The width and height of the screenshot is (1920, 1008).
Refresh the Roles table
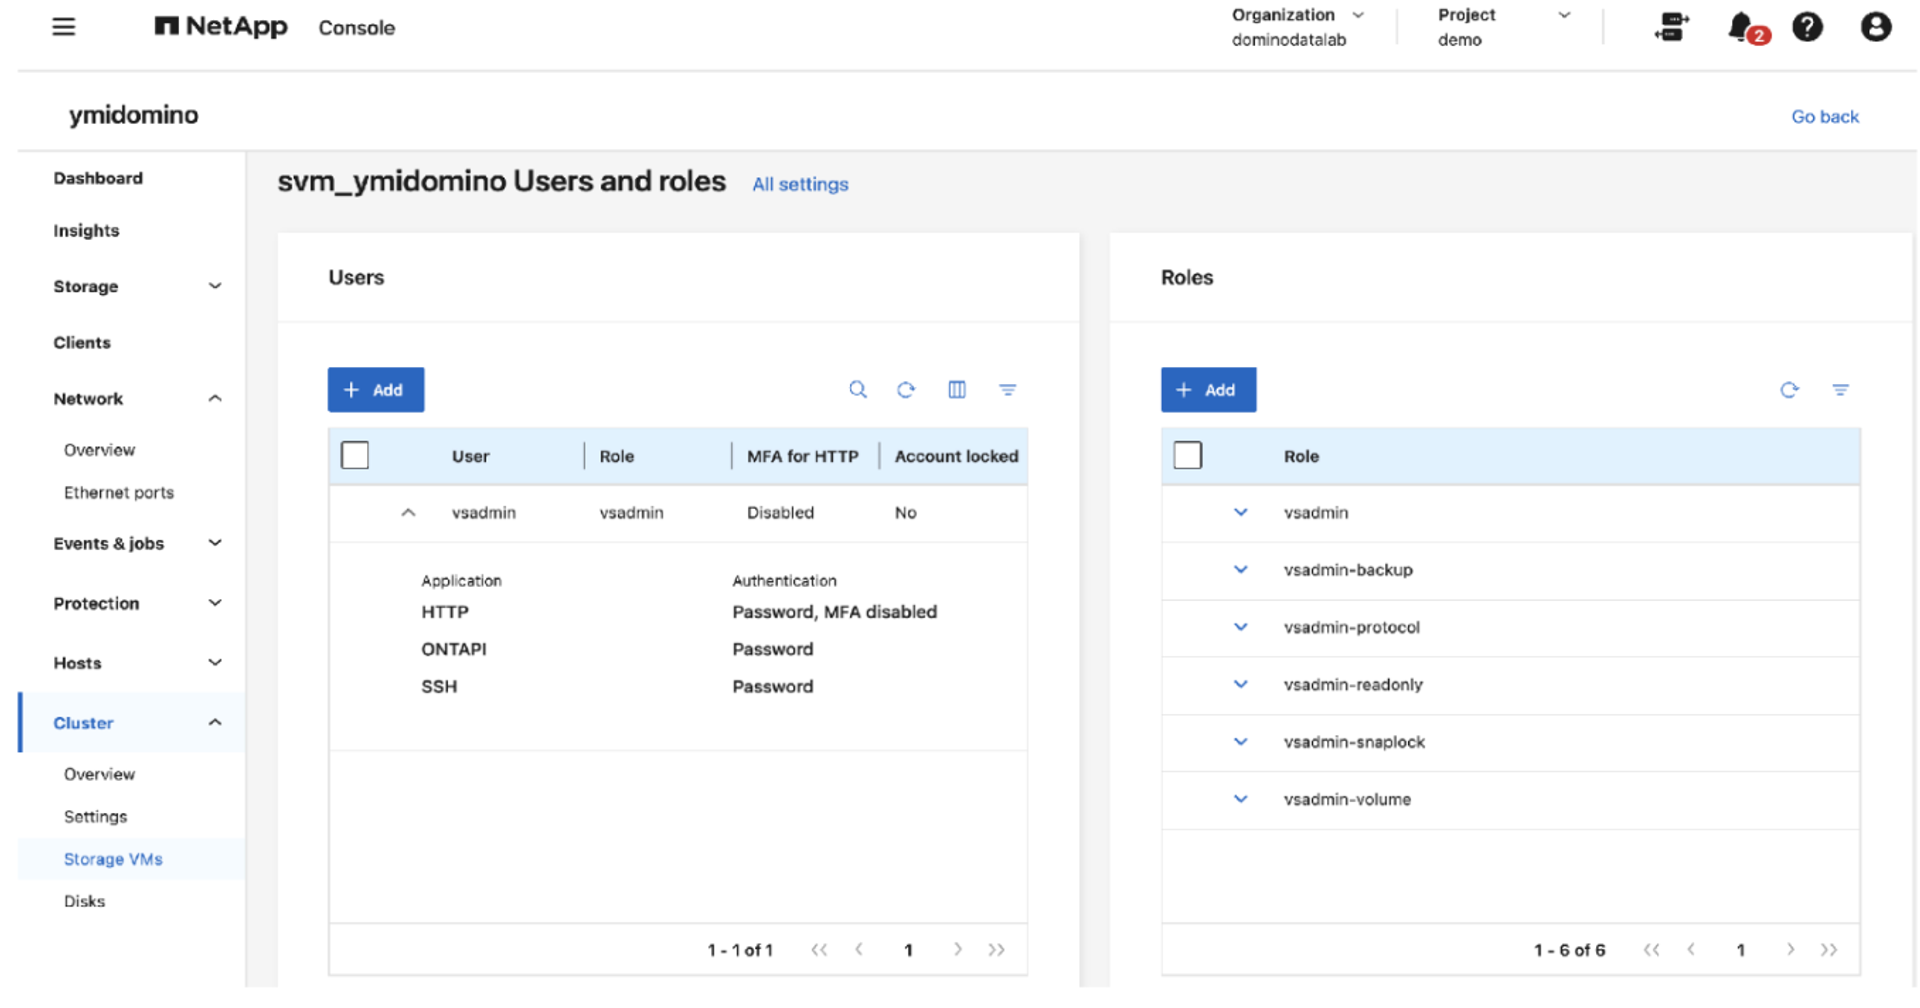coord(1790,390)
